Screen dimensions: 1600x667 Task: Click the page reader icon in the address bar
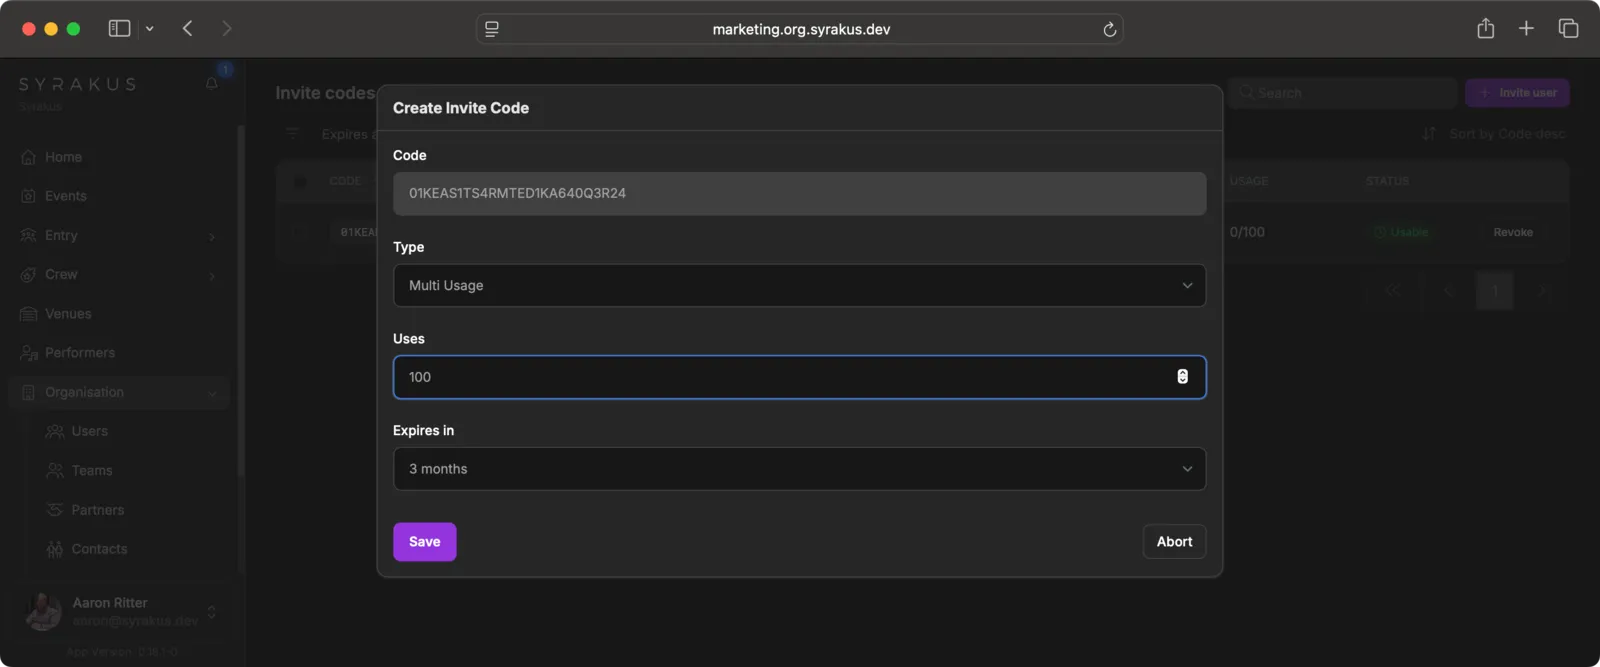[492, 30]
